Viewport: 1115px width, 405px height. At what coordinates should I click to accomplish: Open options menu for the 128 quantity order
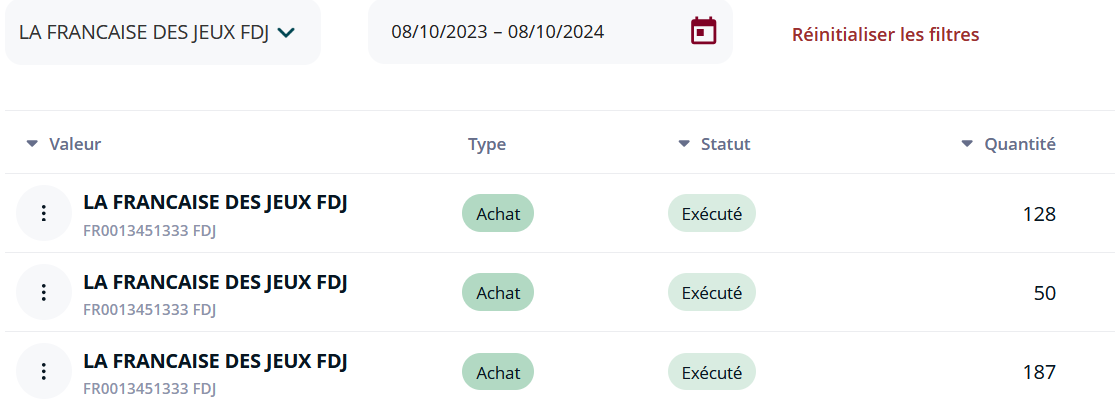(x=43, y=213)
